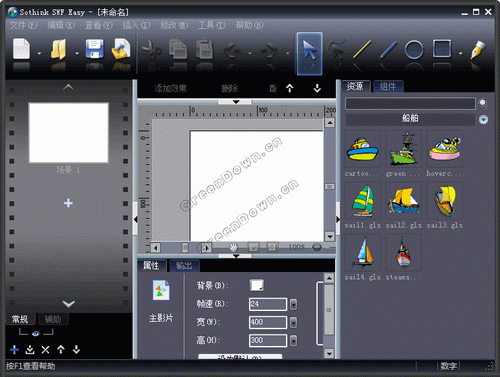Click the search magnifier in resources panel

(x=483, y=104)
